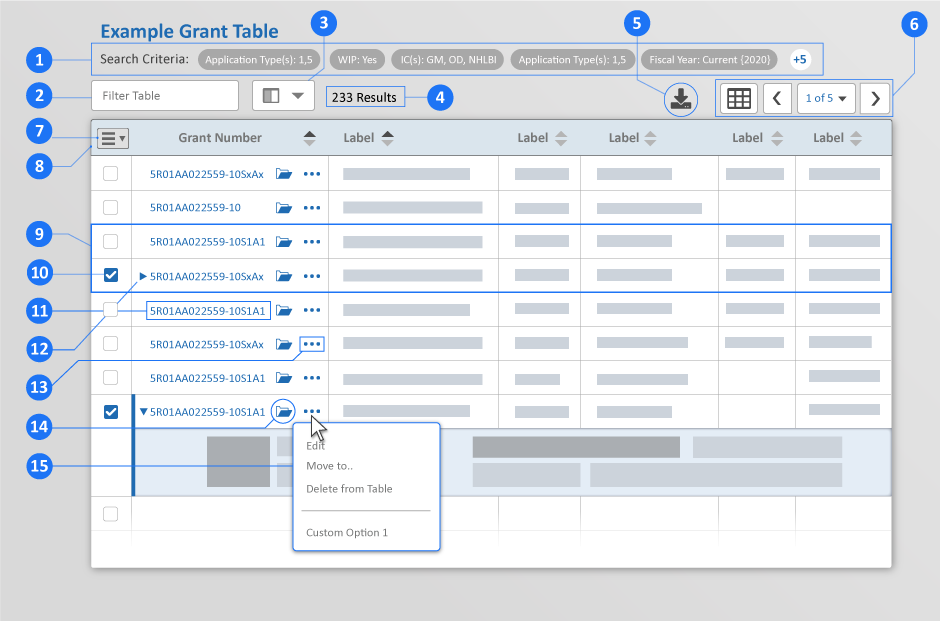
Task: Uncheck the checked 5R01AA022559-10SxAx row checkbox
Action: 111,276
